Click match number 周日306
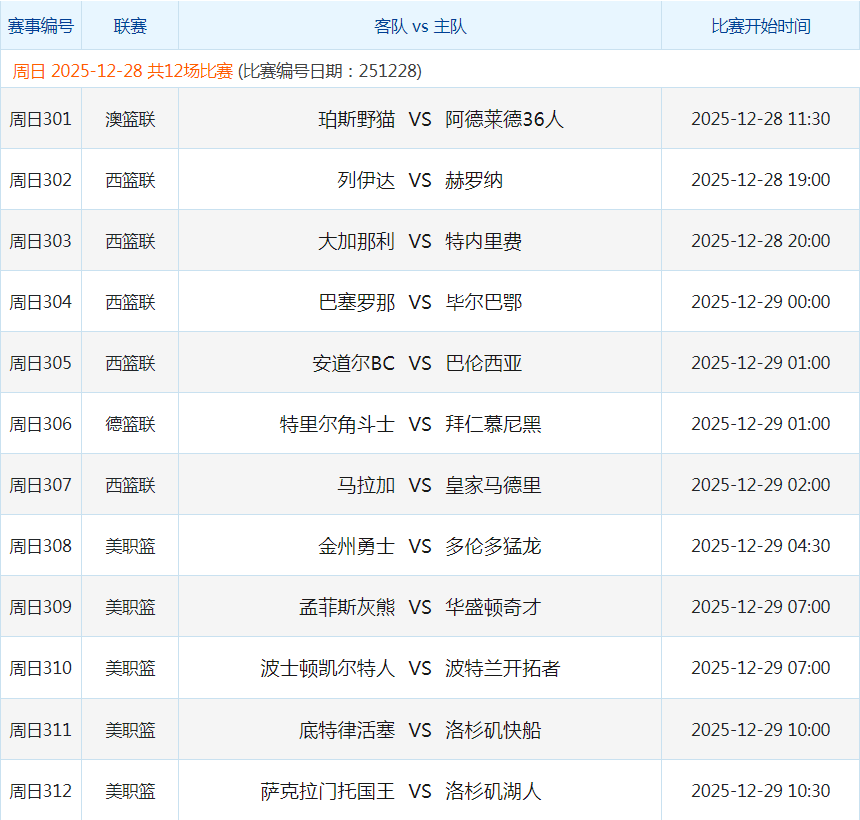Viewport: 860px width, 820px height. (x=41, y=423)
